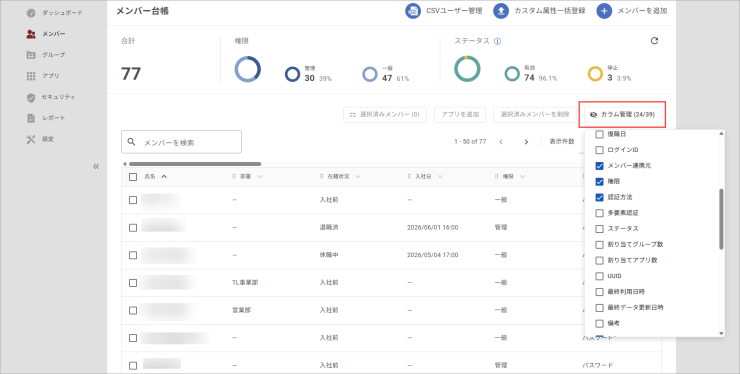Click the column list vertical scrollbar thumb

tap(721, 219)
